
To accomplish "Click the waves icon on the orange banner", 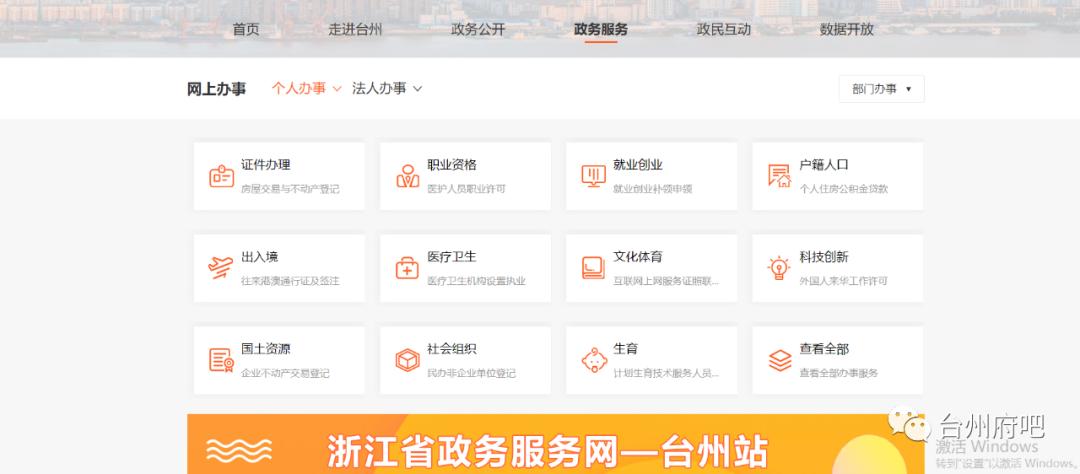I will [x=239, y=451].
